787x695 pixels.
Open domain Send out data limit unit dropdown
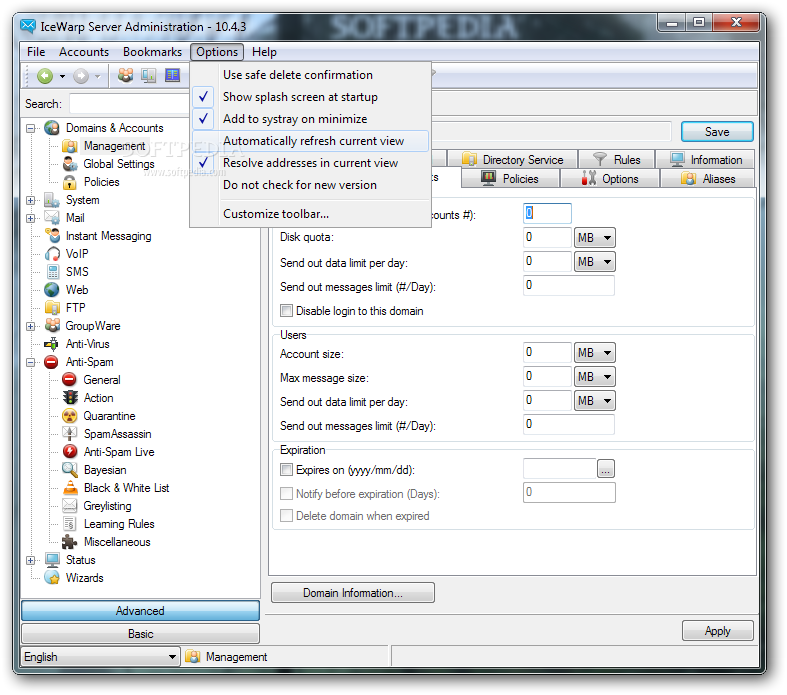tap(594, 262)
